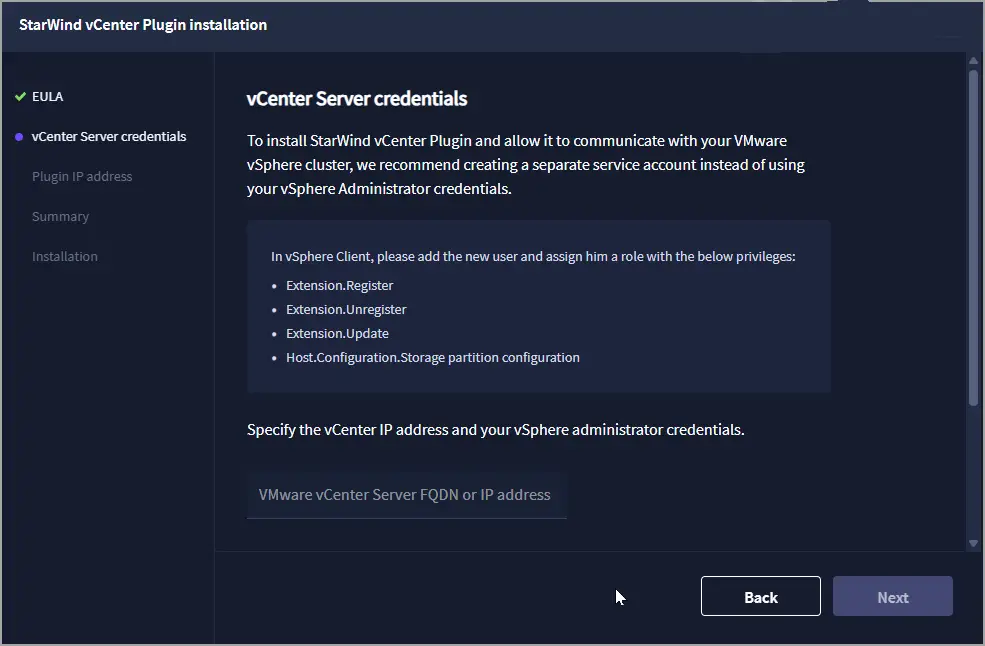The image size is (985, 646).
Task: Focus the VMware vCenter Server FQDN field
Action: click(x=406, y=495)
